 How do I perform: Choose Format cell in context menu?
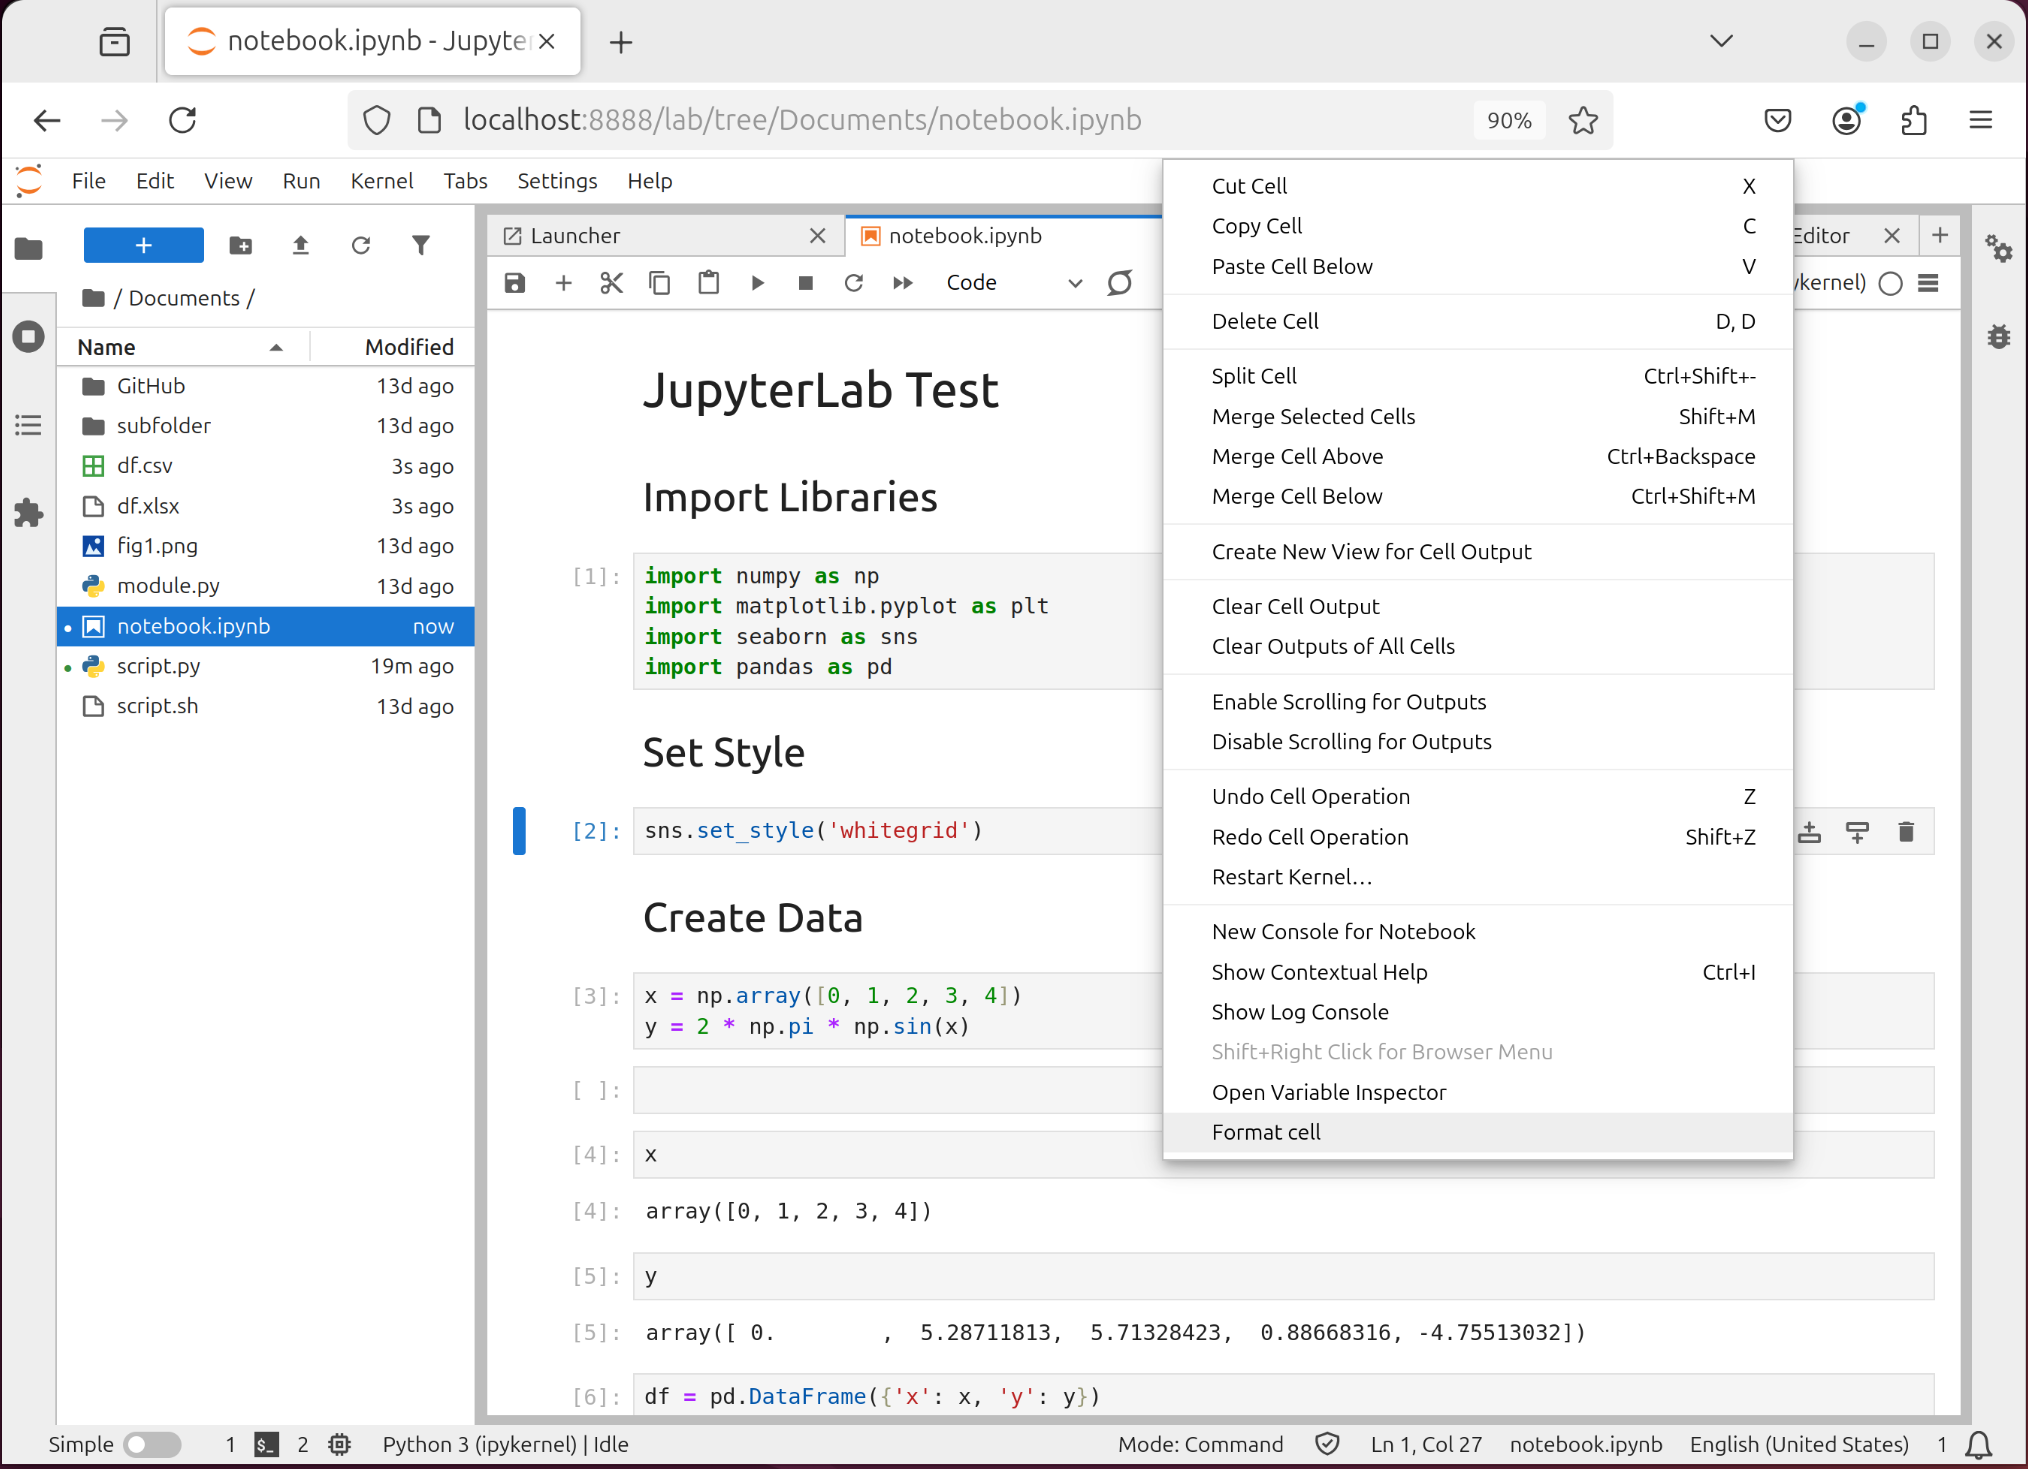click(1478, 1132)
